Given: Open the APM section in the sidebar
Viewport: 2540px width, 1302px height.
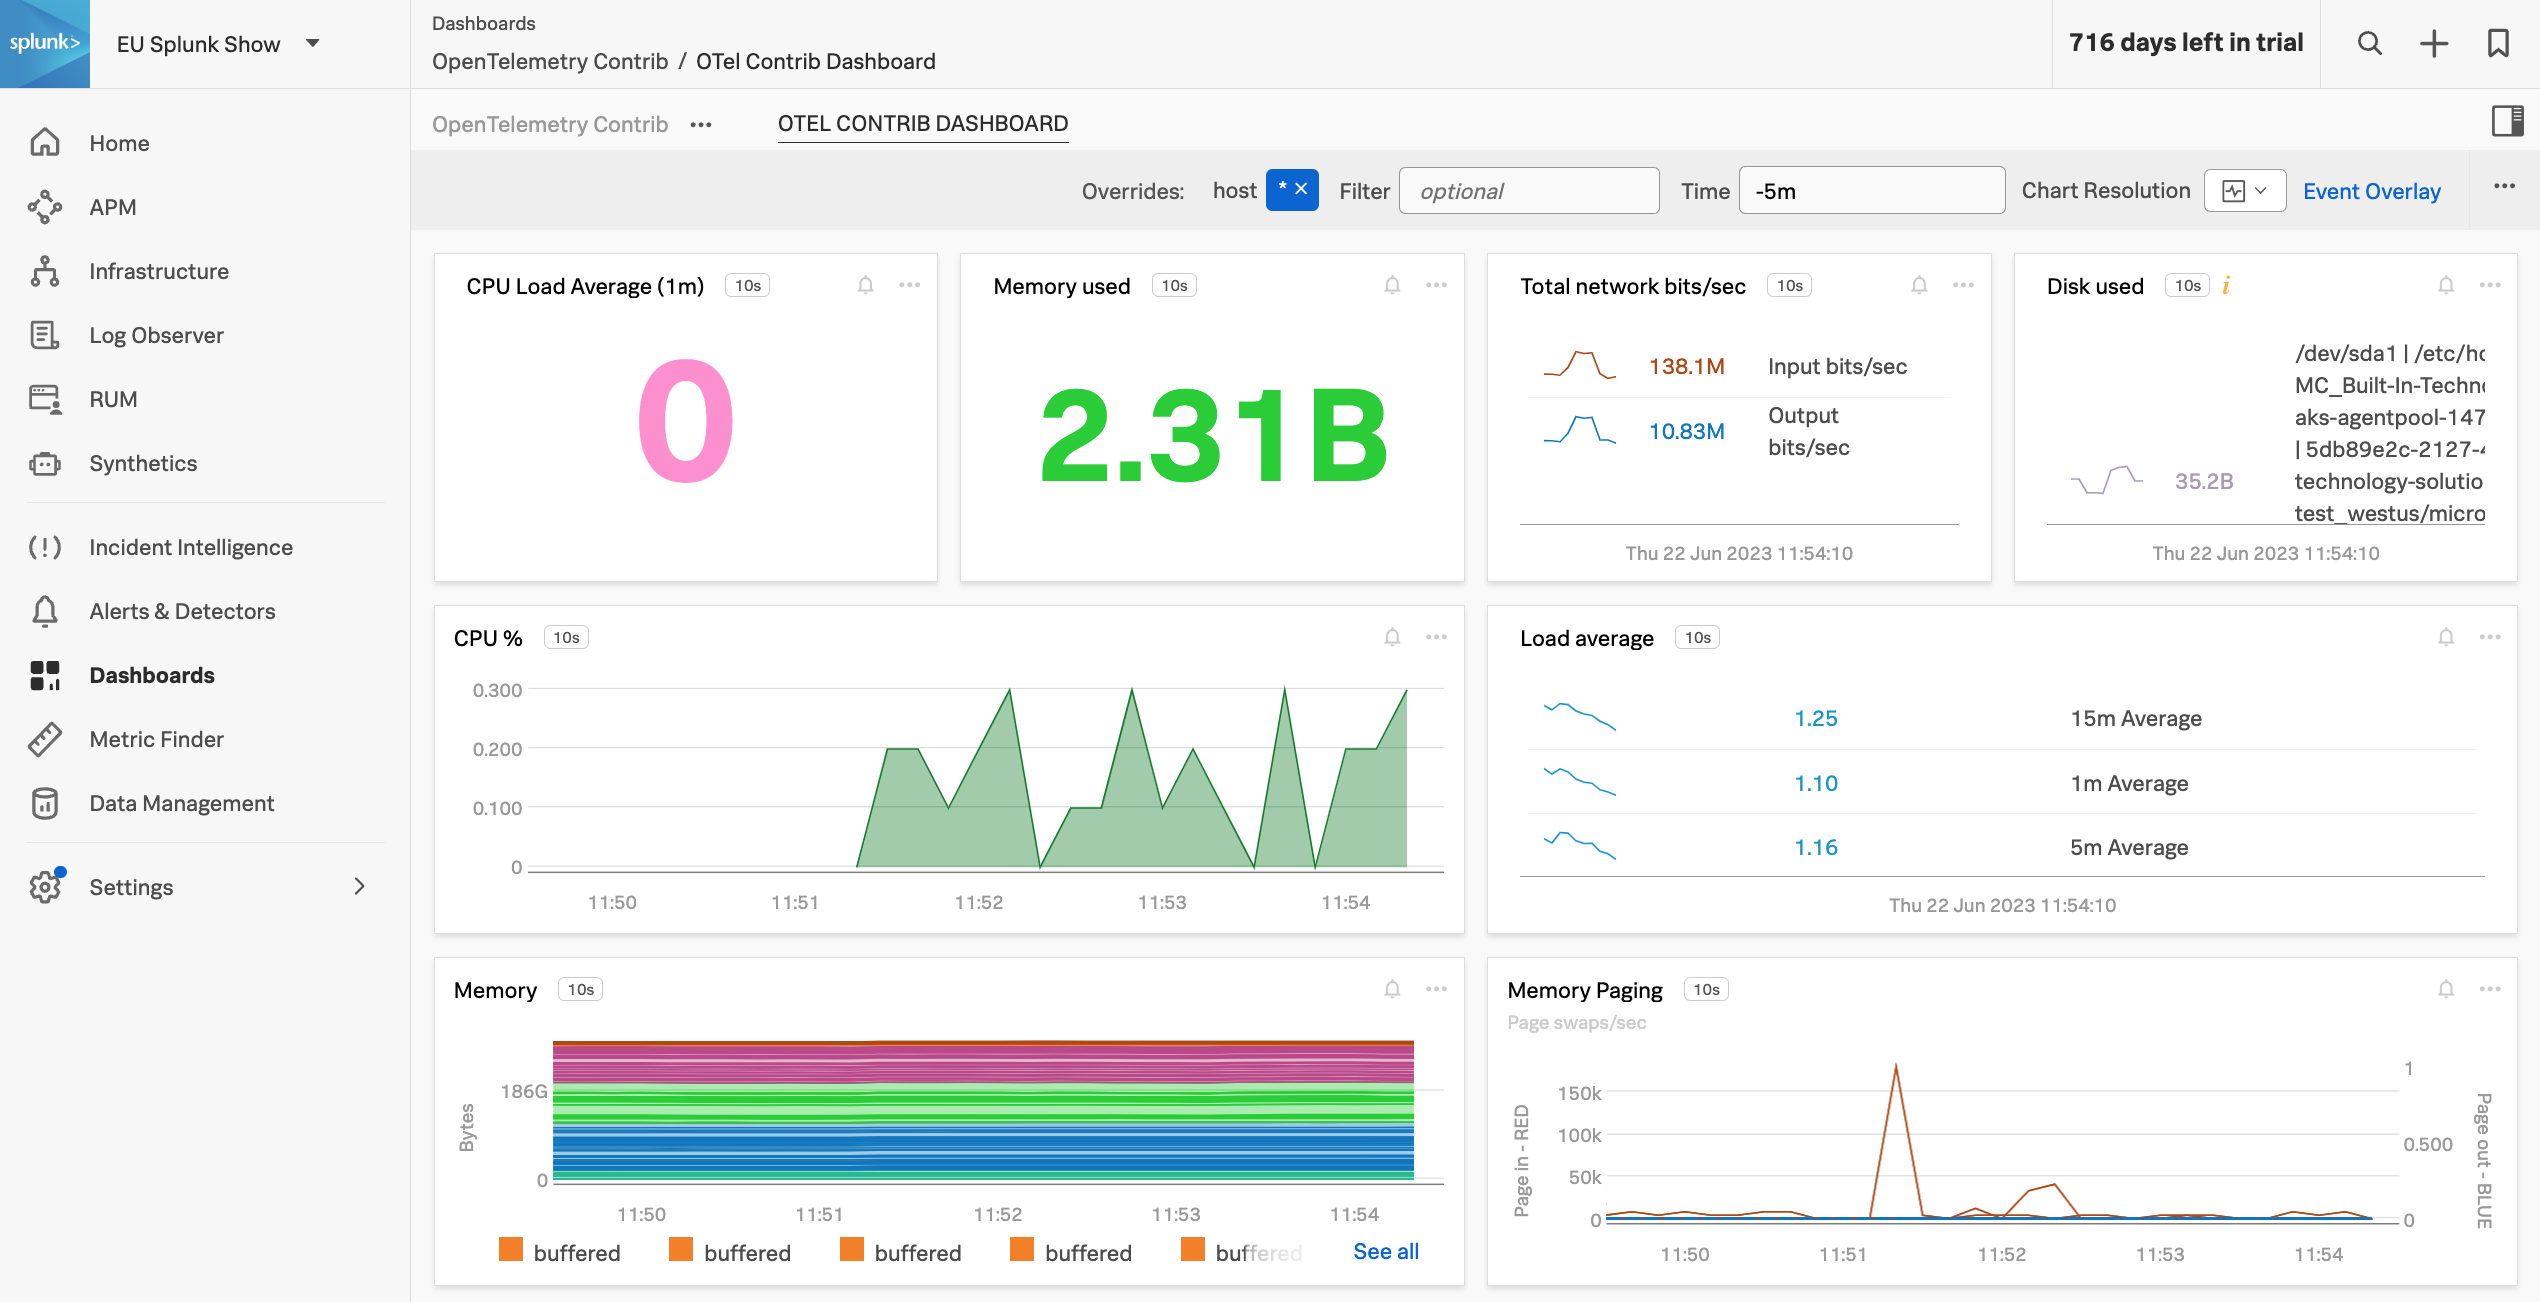Looking at the screenshot, I should pos(113,207).
